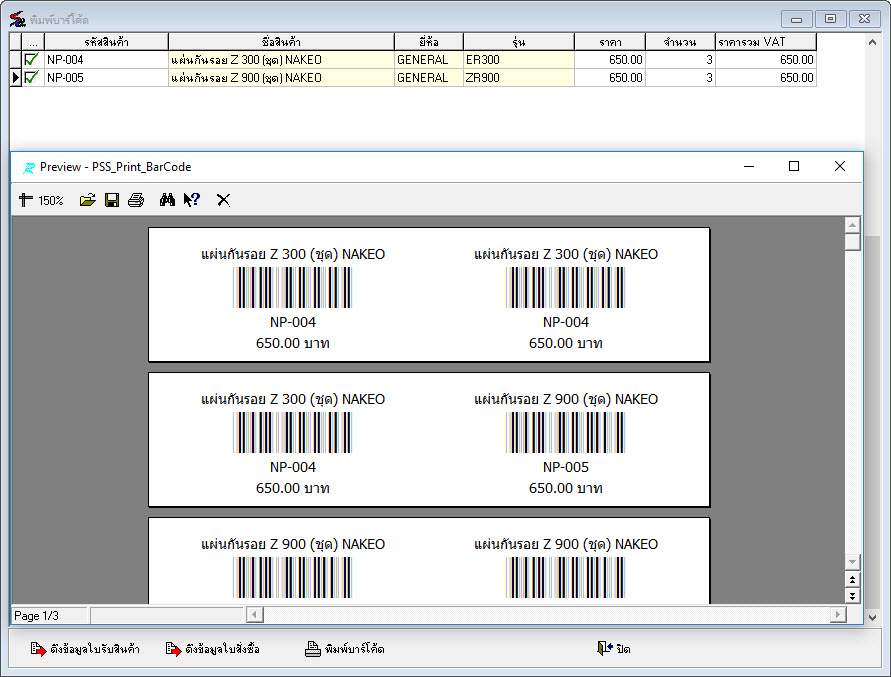Click the main window app icon in title bar
891x677 pixels.
coord(18,19)
